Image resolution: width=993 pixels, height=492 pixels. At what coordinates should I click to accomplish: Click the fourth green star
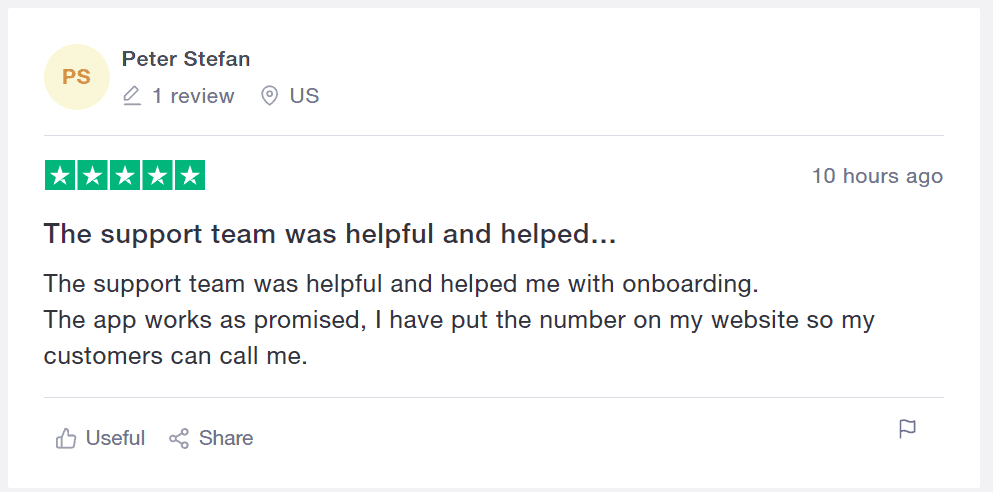point(157,175)
